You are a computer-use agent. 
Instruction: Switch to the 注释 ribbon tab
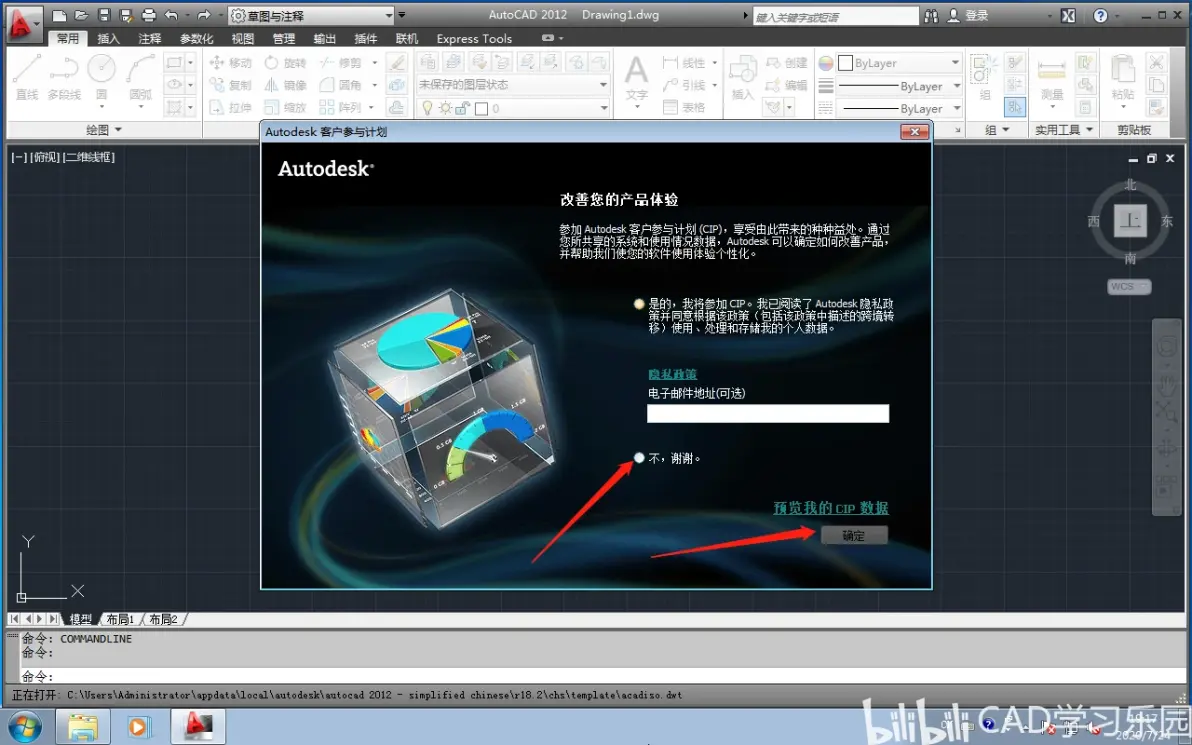(x=149, y=38)
